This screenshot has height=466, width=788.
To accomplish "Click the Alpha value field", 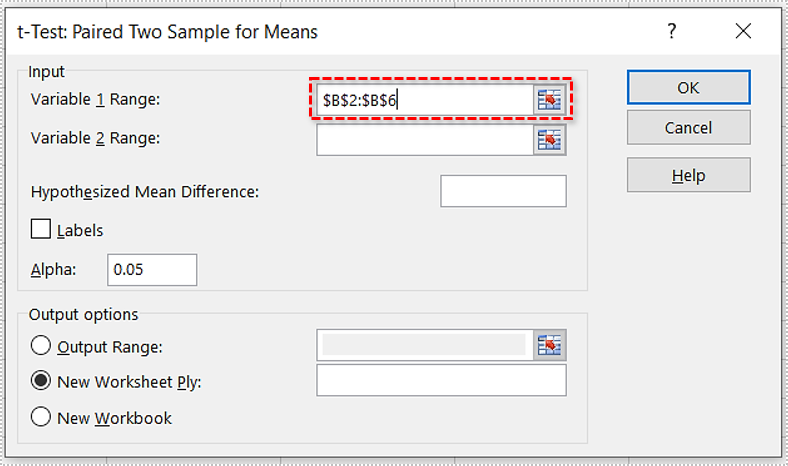I will [153, 270].
